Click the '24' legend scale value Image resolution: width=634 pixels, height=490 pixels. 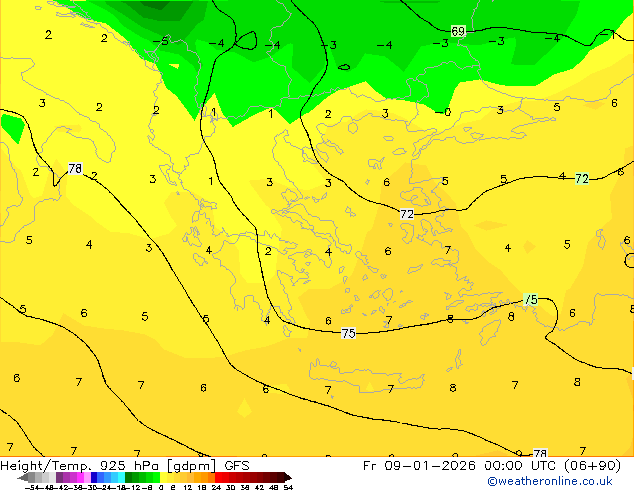(216, 487)
